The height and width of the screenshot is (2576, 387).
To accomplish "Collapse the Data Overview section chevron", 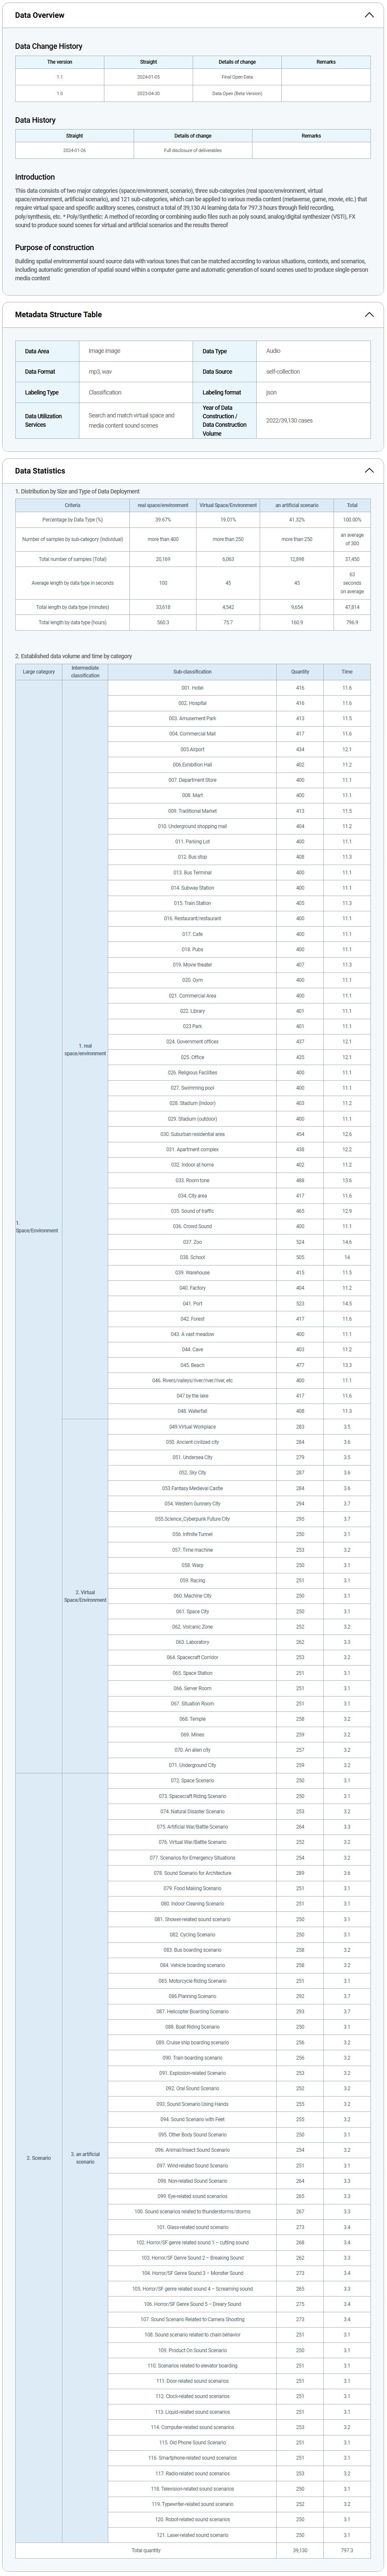I will tap(369, 15).
